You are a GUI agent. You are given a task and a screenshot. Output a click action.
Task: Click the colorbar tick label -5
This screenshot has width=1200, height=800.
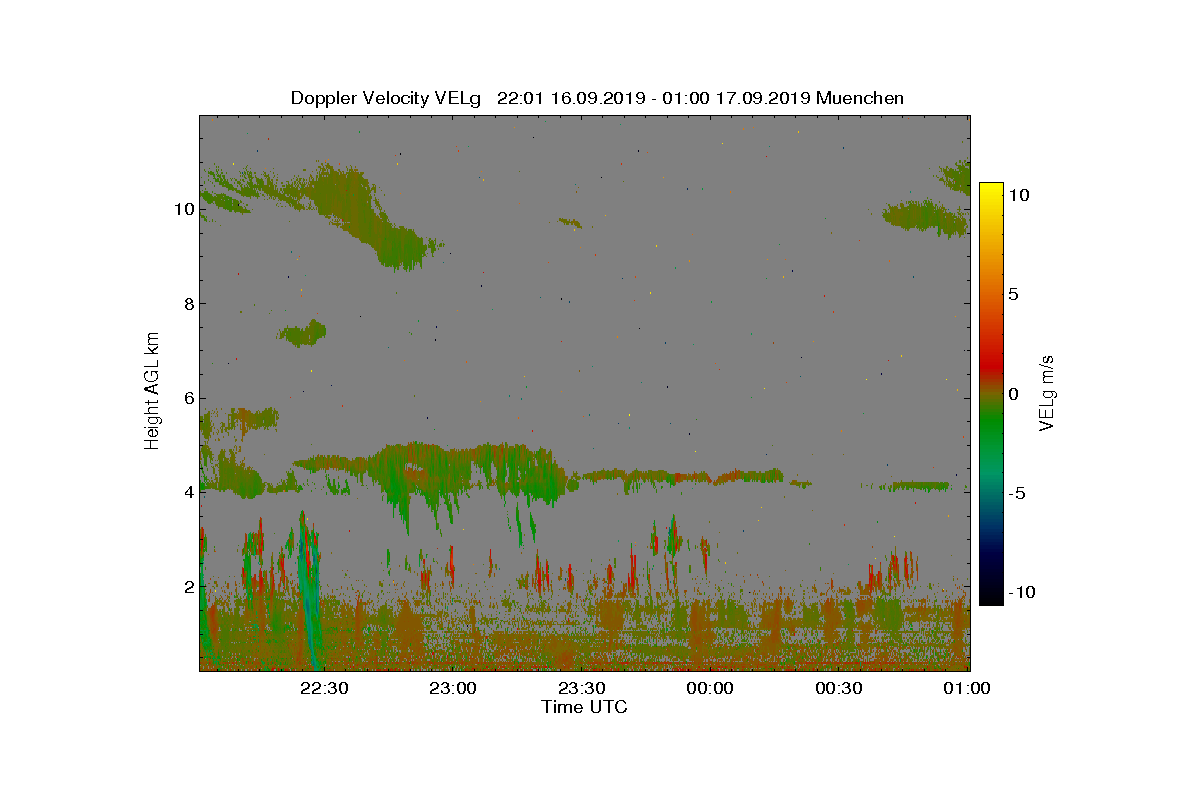pyautogui.click(x=1016, y=493)
